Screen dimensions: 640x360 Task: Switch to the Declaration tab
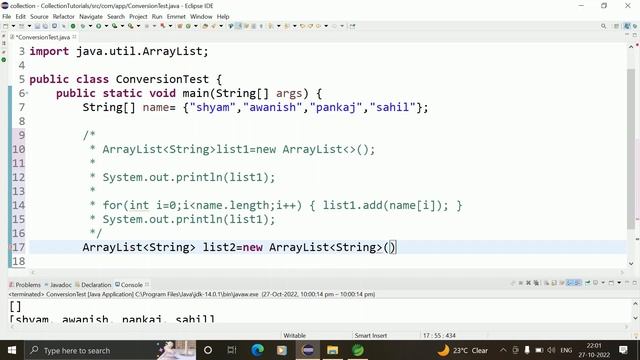coord(93,284)
